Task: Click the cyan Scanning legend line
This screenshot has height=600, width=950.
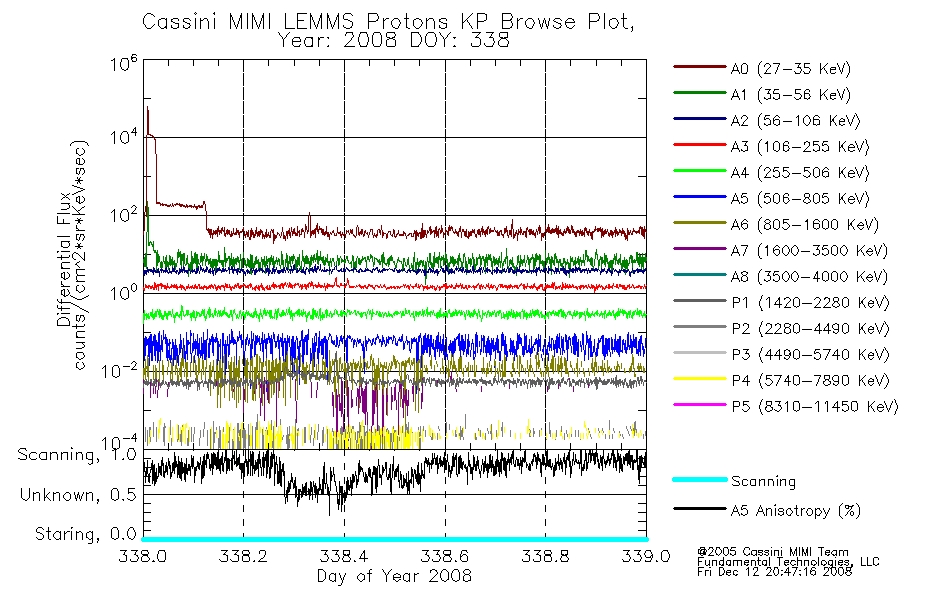Action: 699,479
